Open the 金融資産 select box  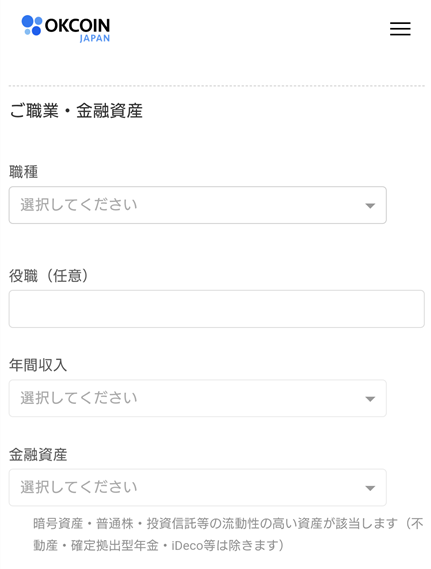(x=198, y=487)
